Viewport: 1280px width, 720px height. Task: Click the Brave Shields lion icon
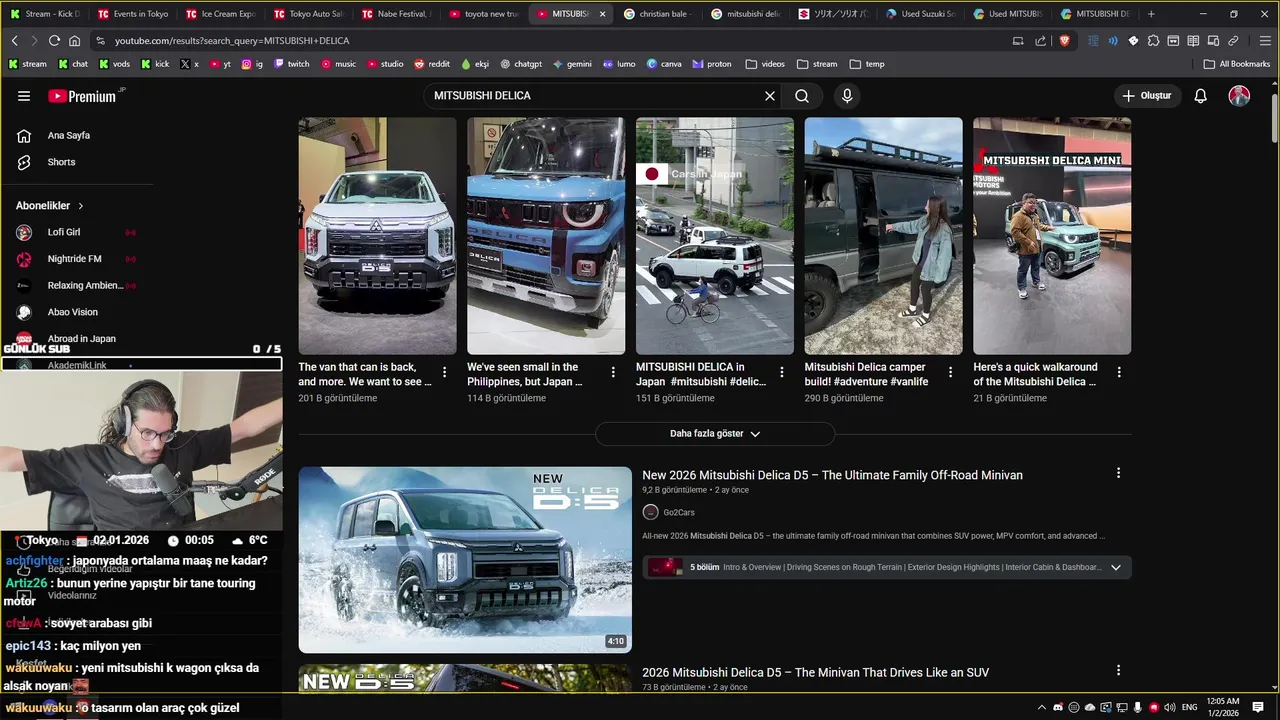click(1064, 41)
